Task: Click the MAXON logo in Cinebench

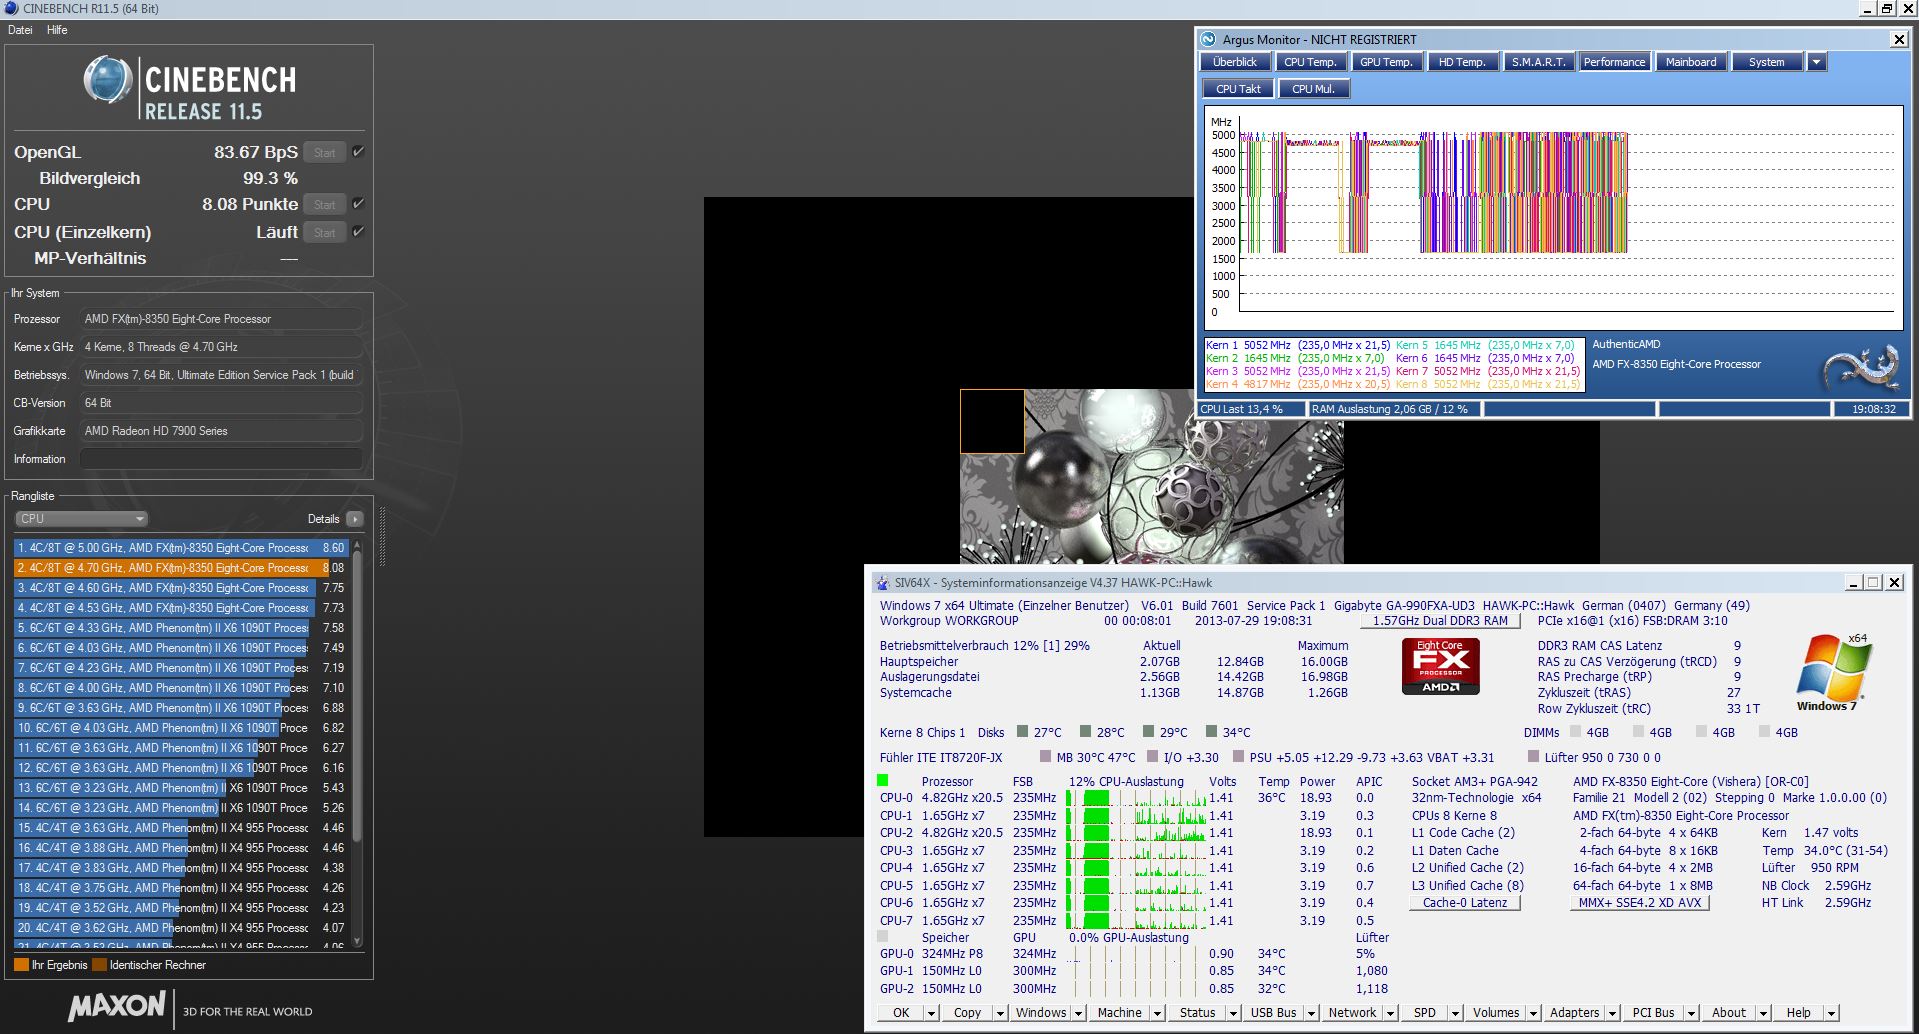Action: coord(117,1006)
